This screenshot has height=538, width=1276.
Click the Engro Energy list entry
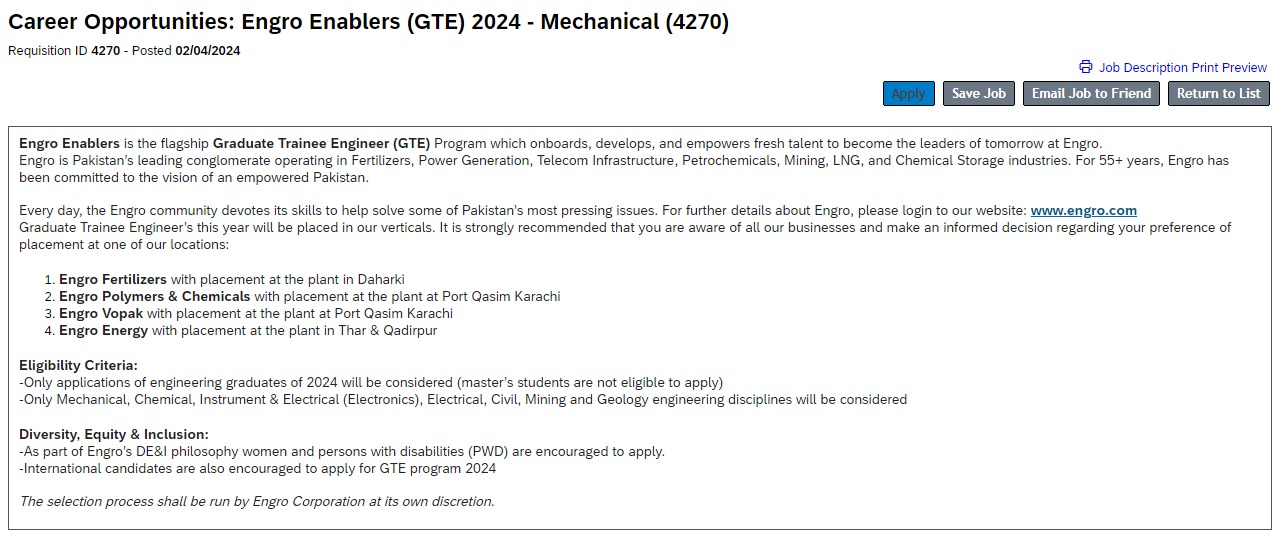(103, 330)
